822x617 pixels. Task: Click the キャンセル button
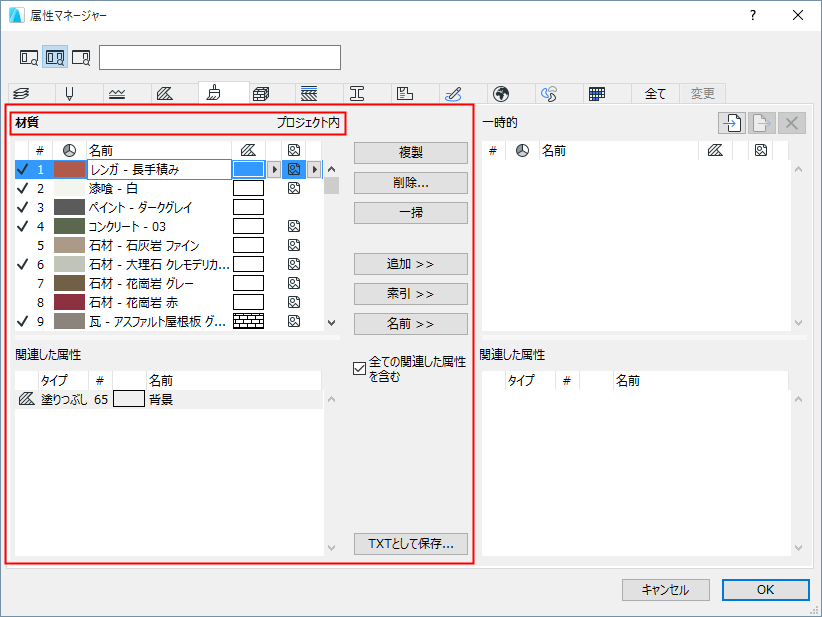click(x=665, y=590)
